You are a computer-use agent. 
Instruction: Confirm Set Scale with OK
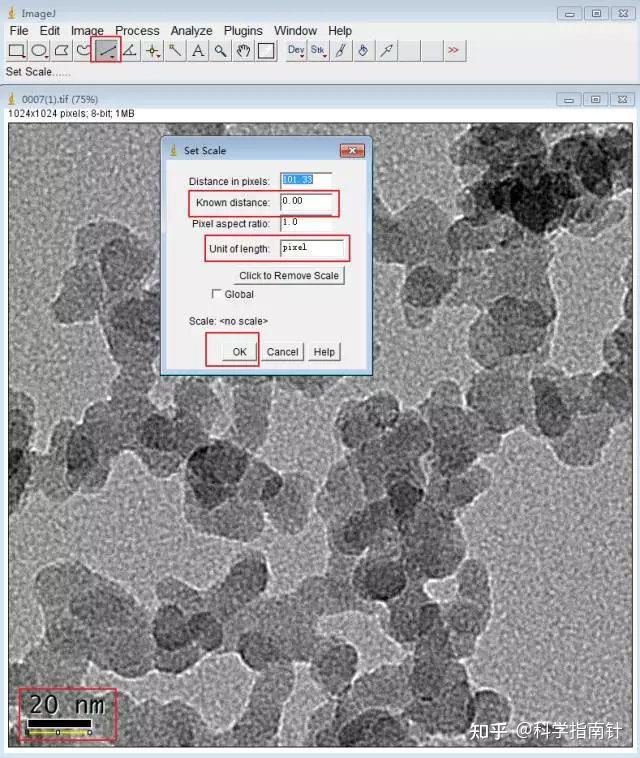[x=239, y=352]
